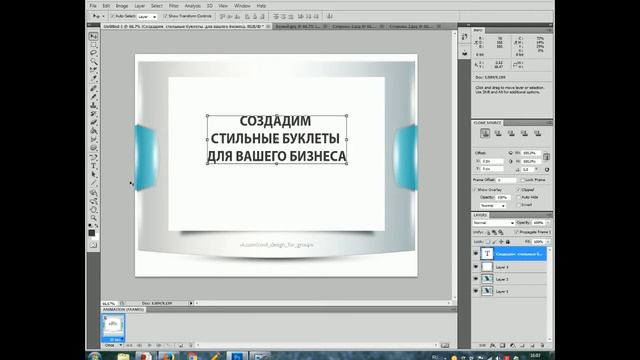640x360 pixels.
Task: Open Clone Source overlay blend mode dropdown
Action: [493, 206]
